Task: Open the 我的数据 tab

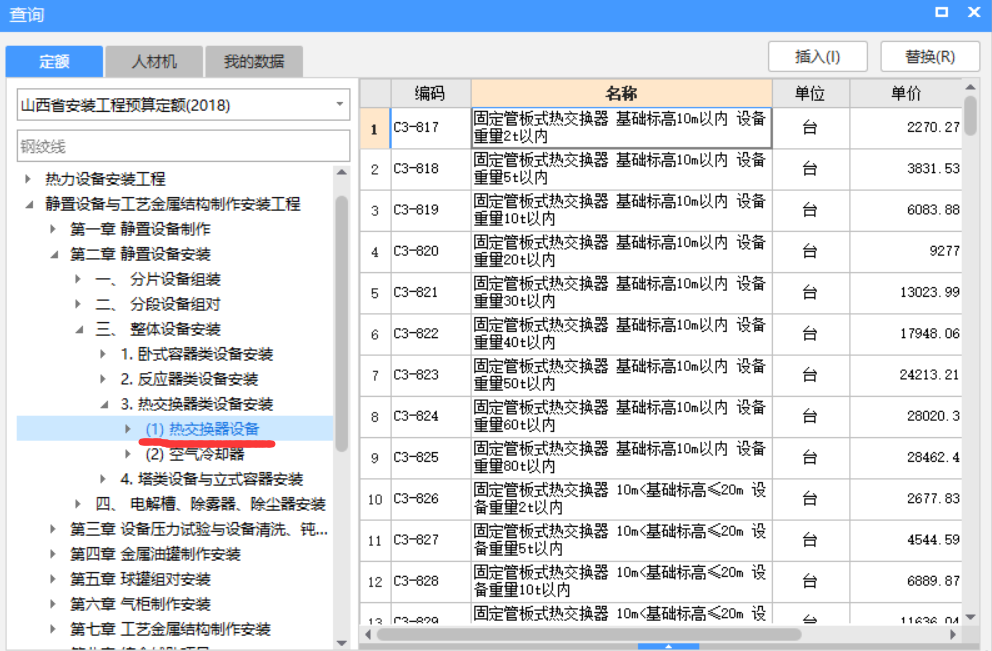Action: coord(254,61)
